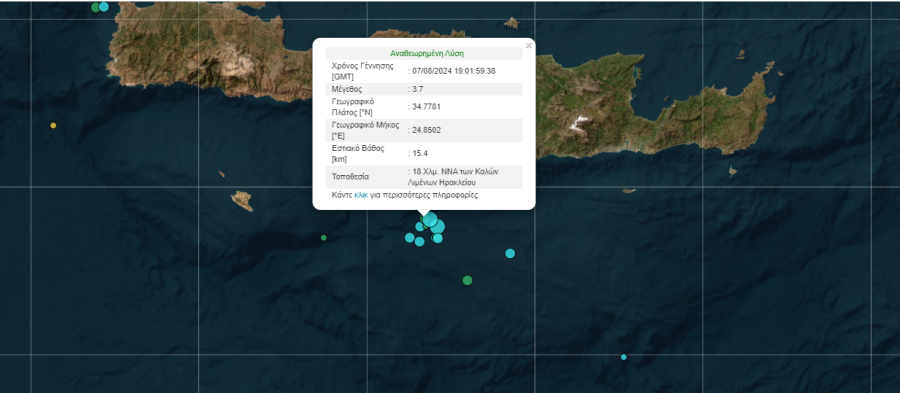Viewport: 900px width, 393px height.
Task: Click the 'Μέγεθος' label
Action: [x=347, y=89]
